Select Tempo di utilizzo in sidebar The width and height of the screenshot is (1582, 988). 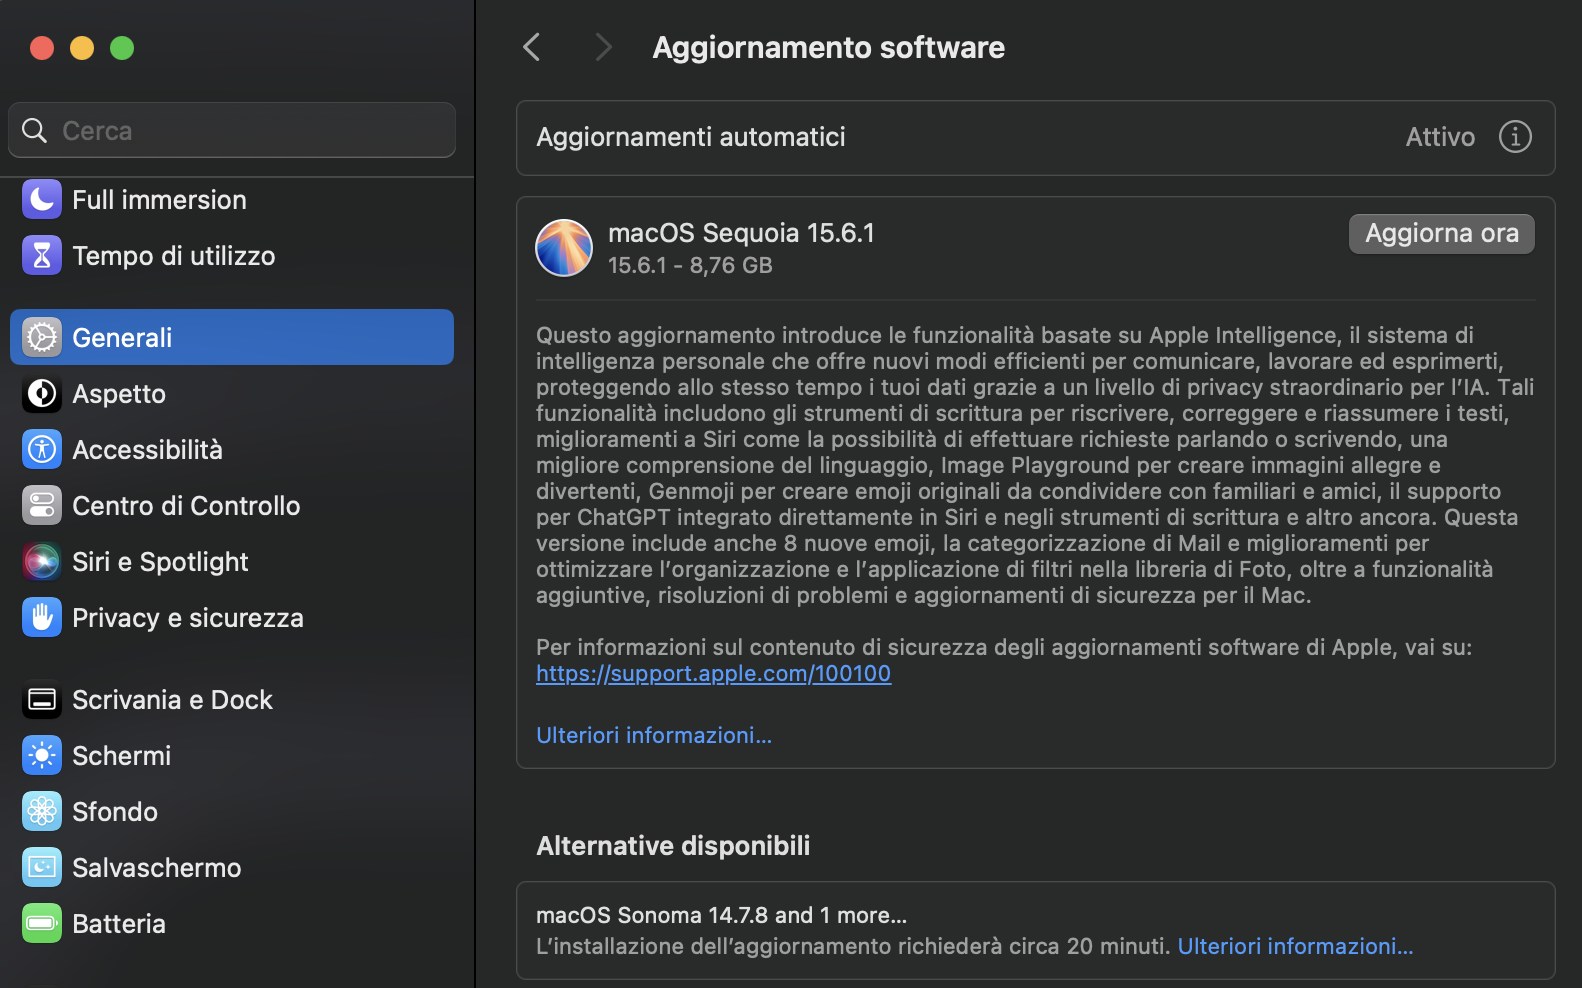click(x=232, y=256)
